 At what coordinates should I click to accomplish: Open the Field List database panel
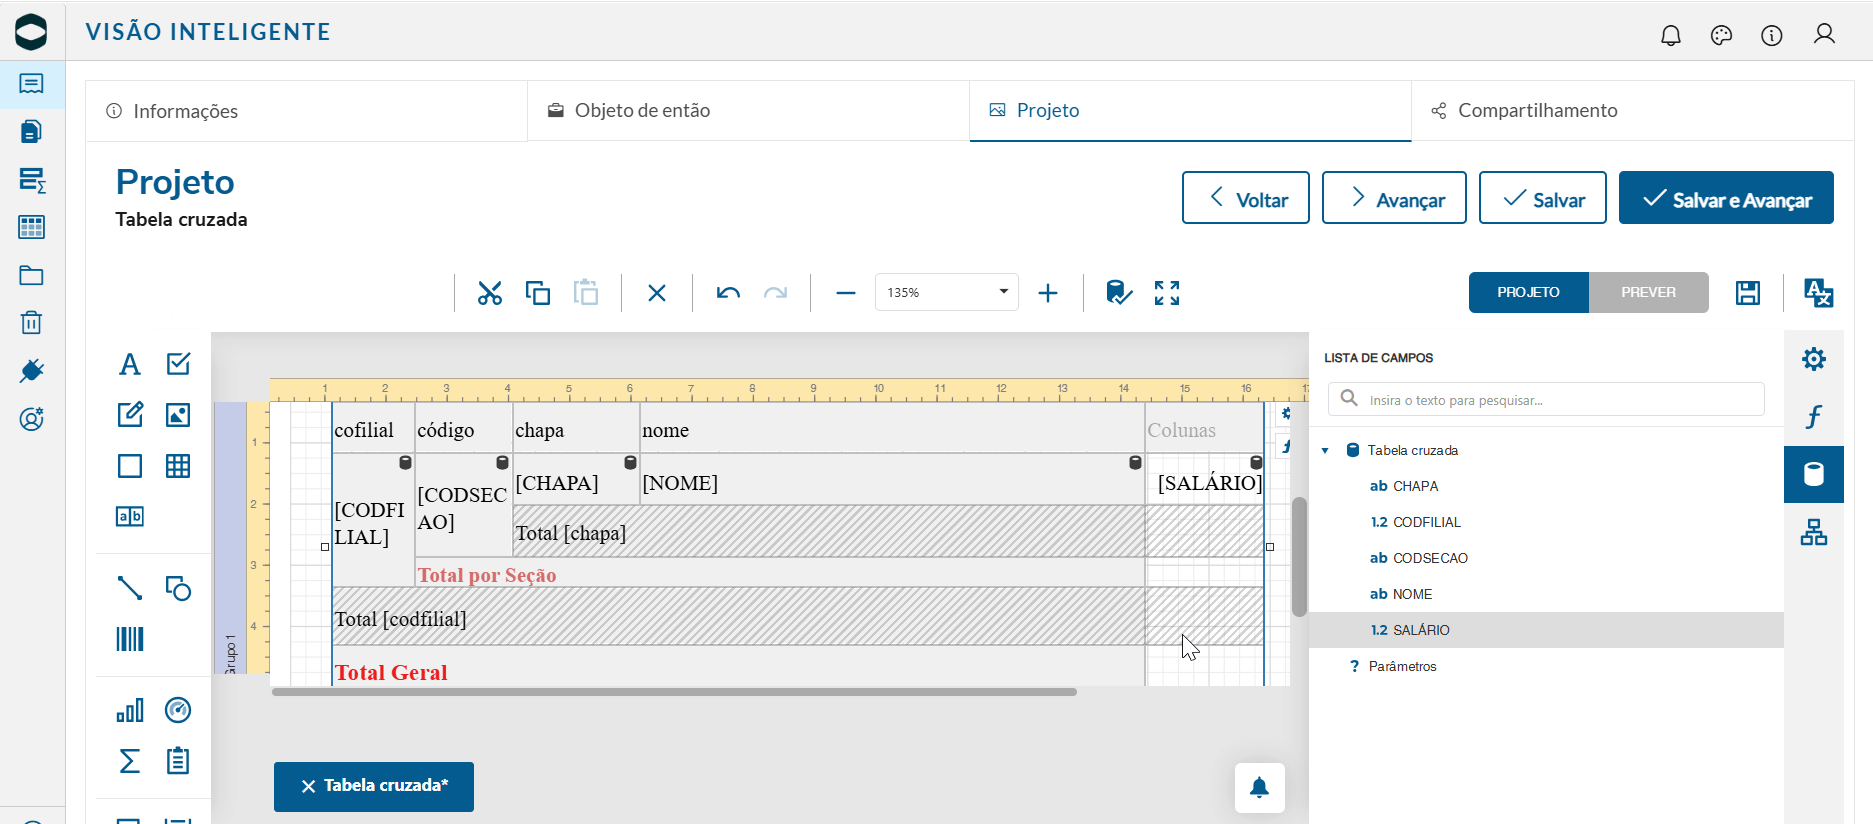(x=1814, y=474)
